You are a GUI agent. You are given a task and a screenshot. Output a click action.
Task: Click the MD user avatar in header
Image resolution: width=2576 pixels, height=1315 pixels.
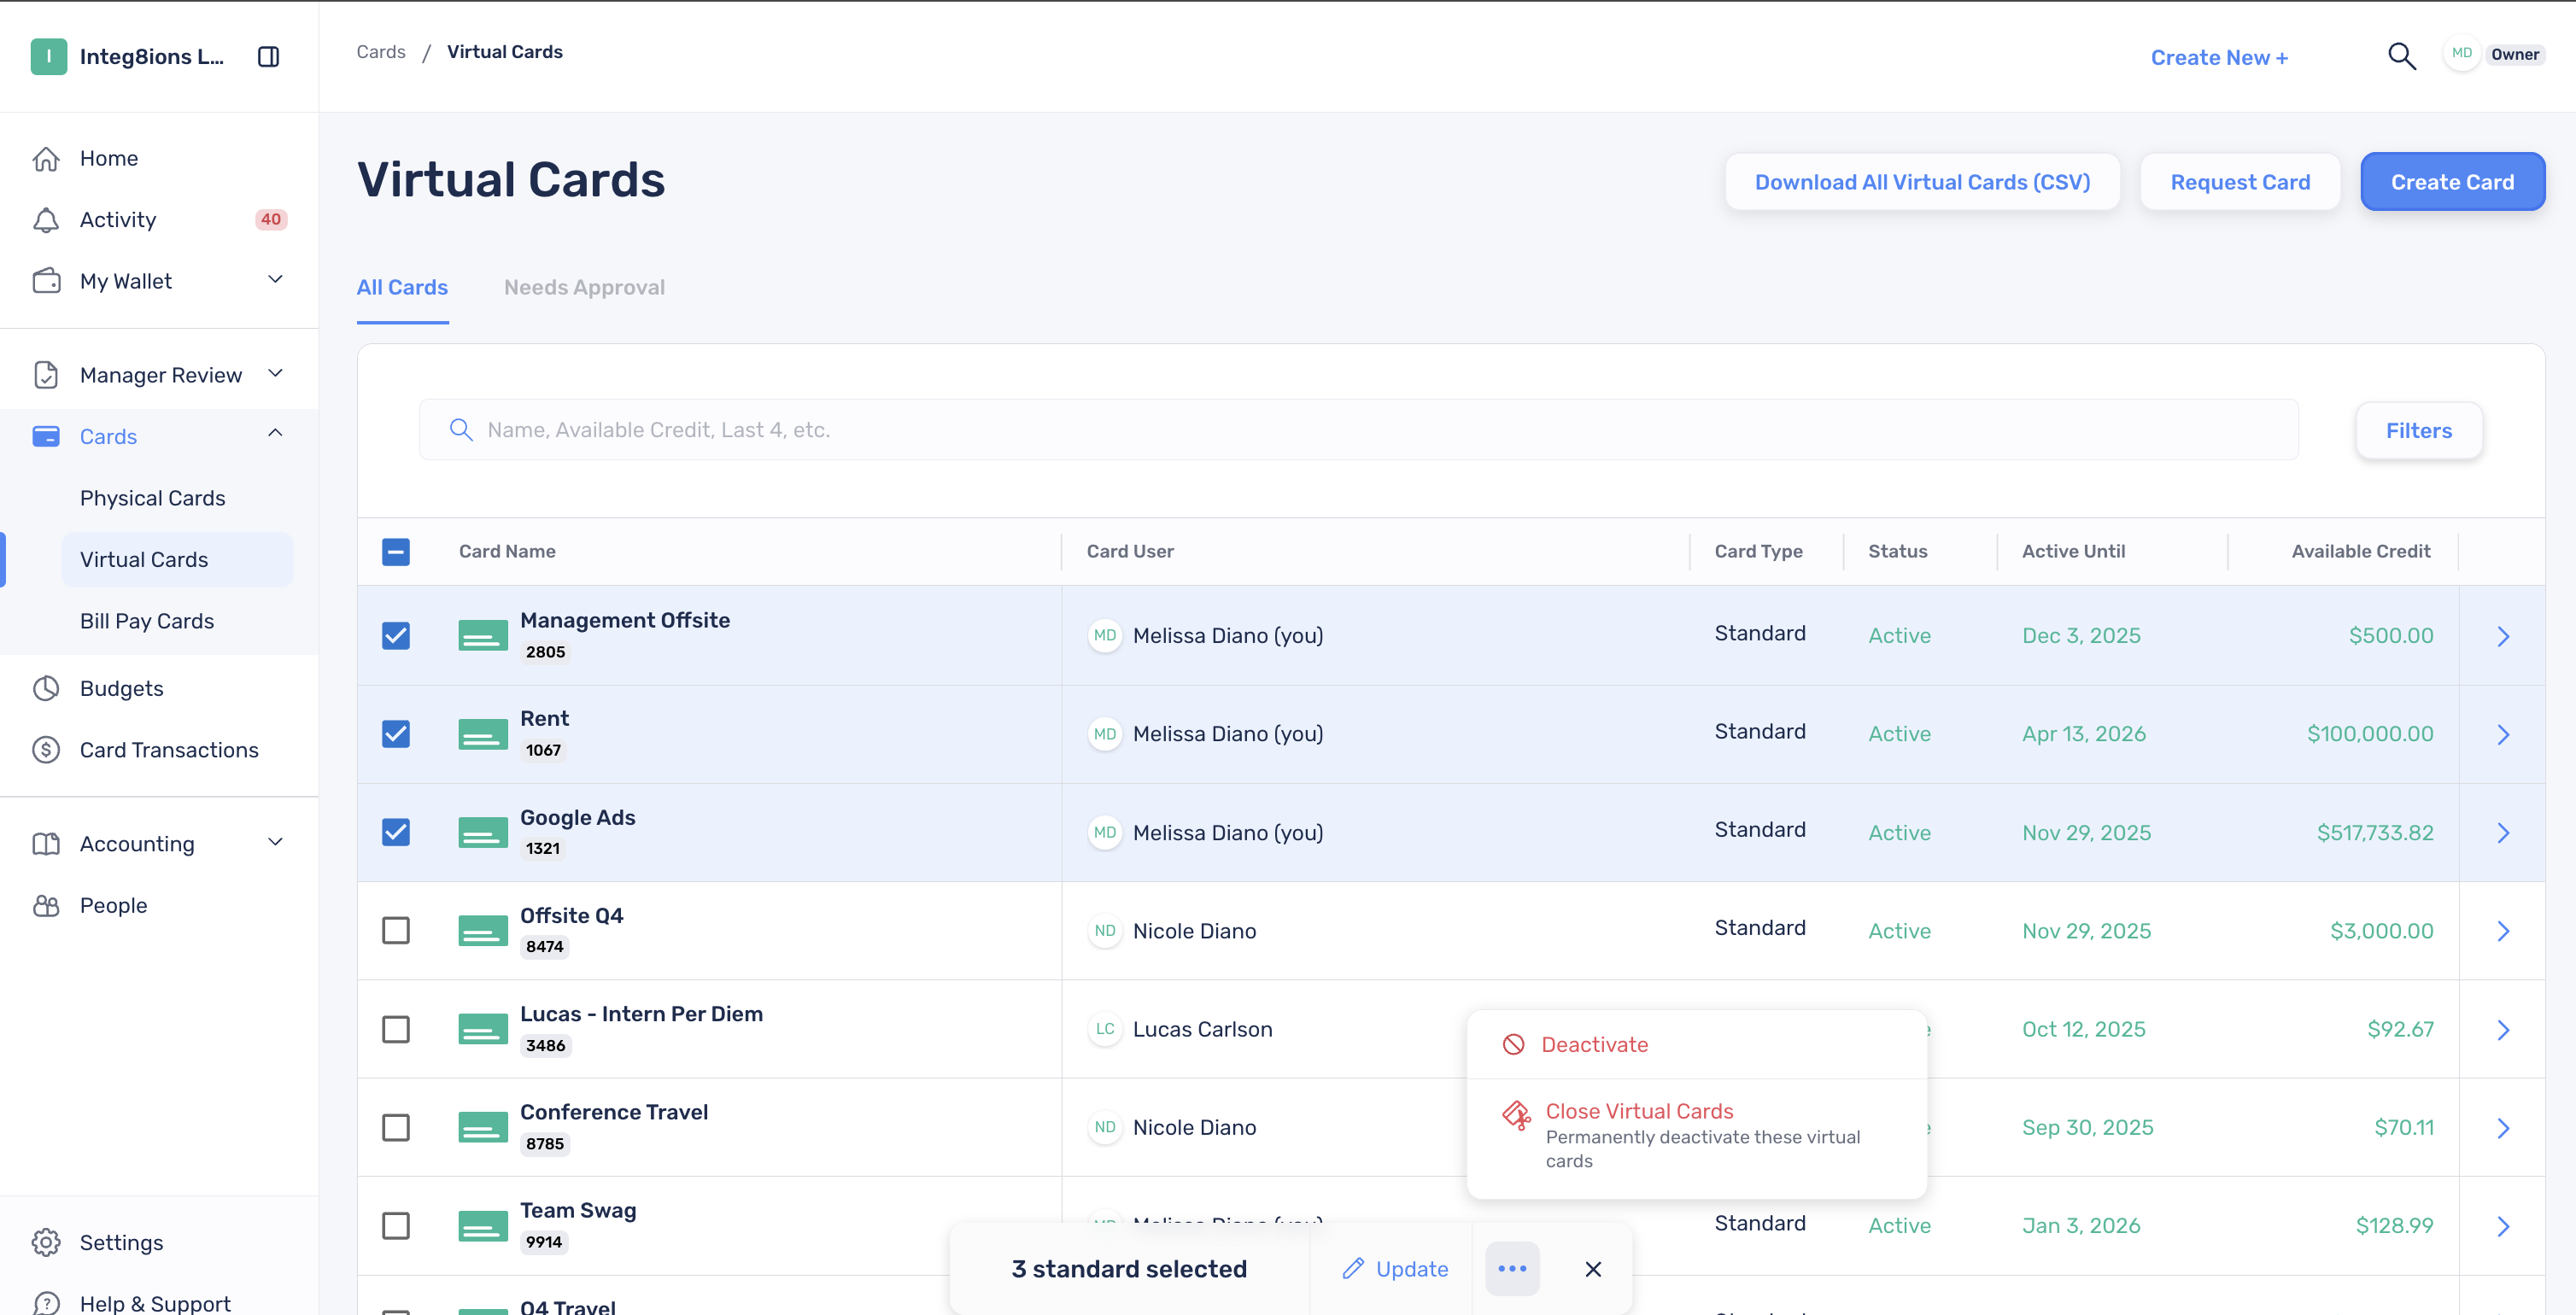click(2461, 54)
